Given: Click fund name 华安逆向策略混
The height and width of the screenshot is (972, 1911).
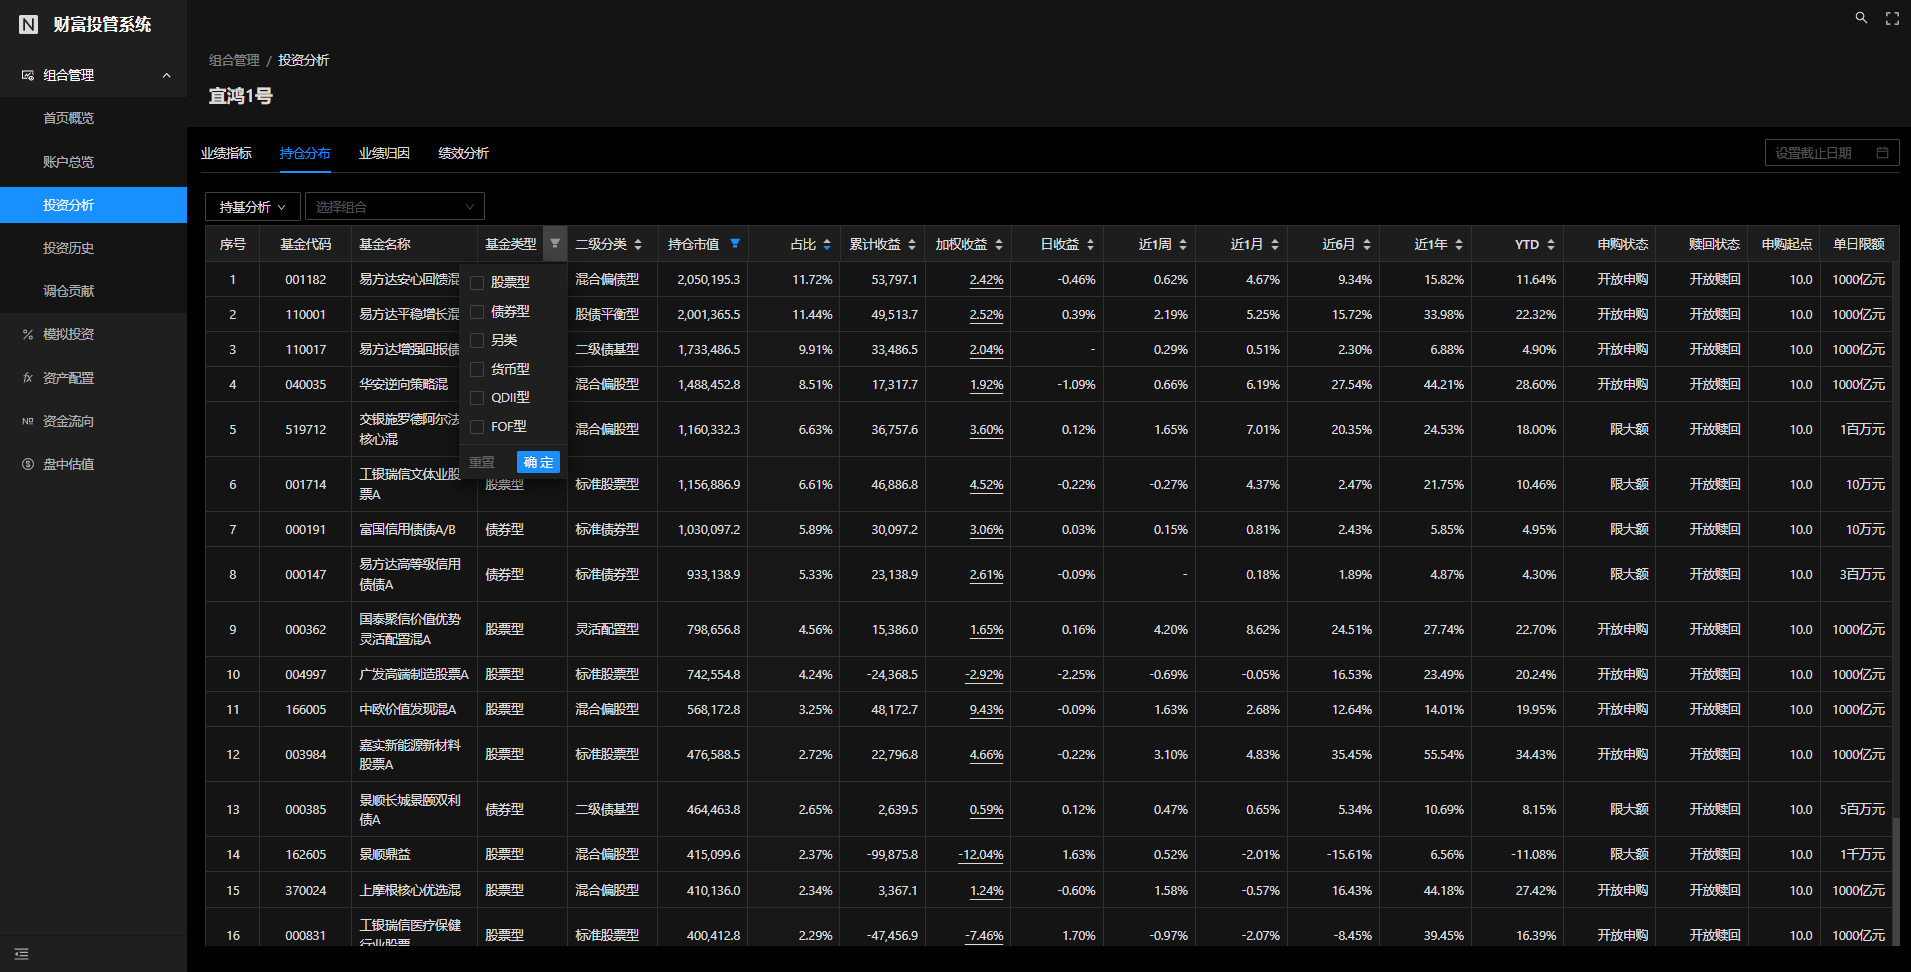Looking at the screenshot, I should pyautogui.click(x=404, y=384).
